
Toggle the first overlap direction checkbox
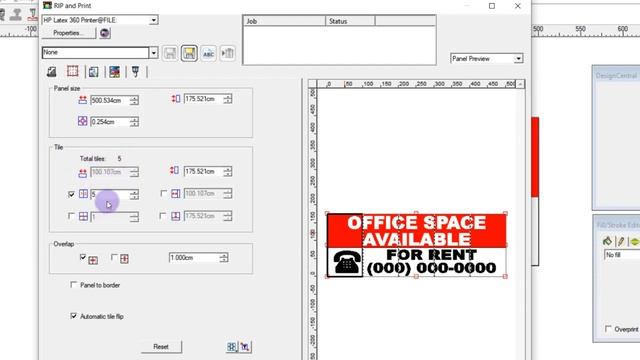83,257
